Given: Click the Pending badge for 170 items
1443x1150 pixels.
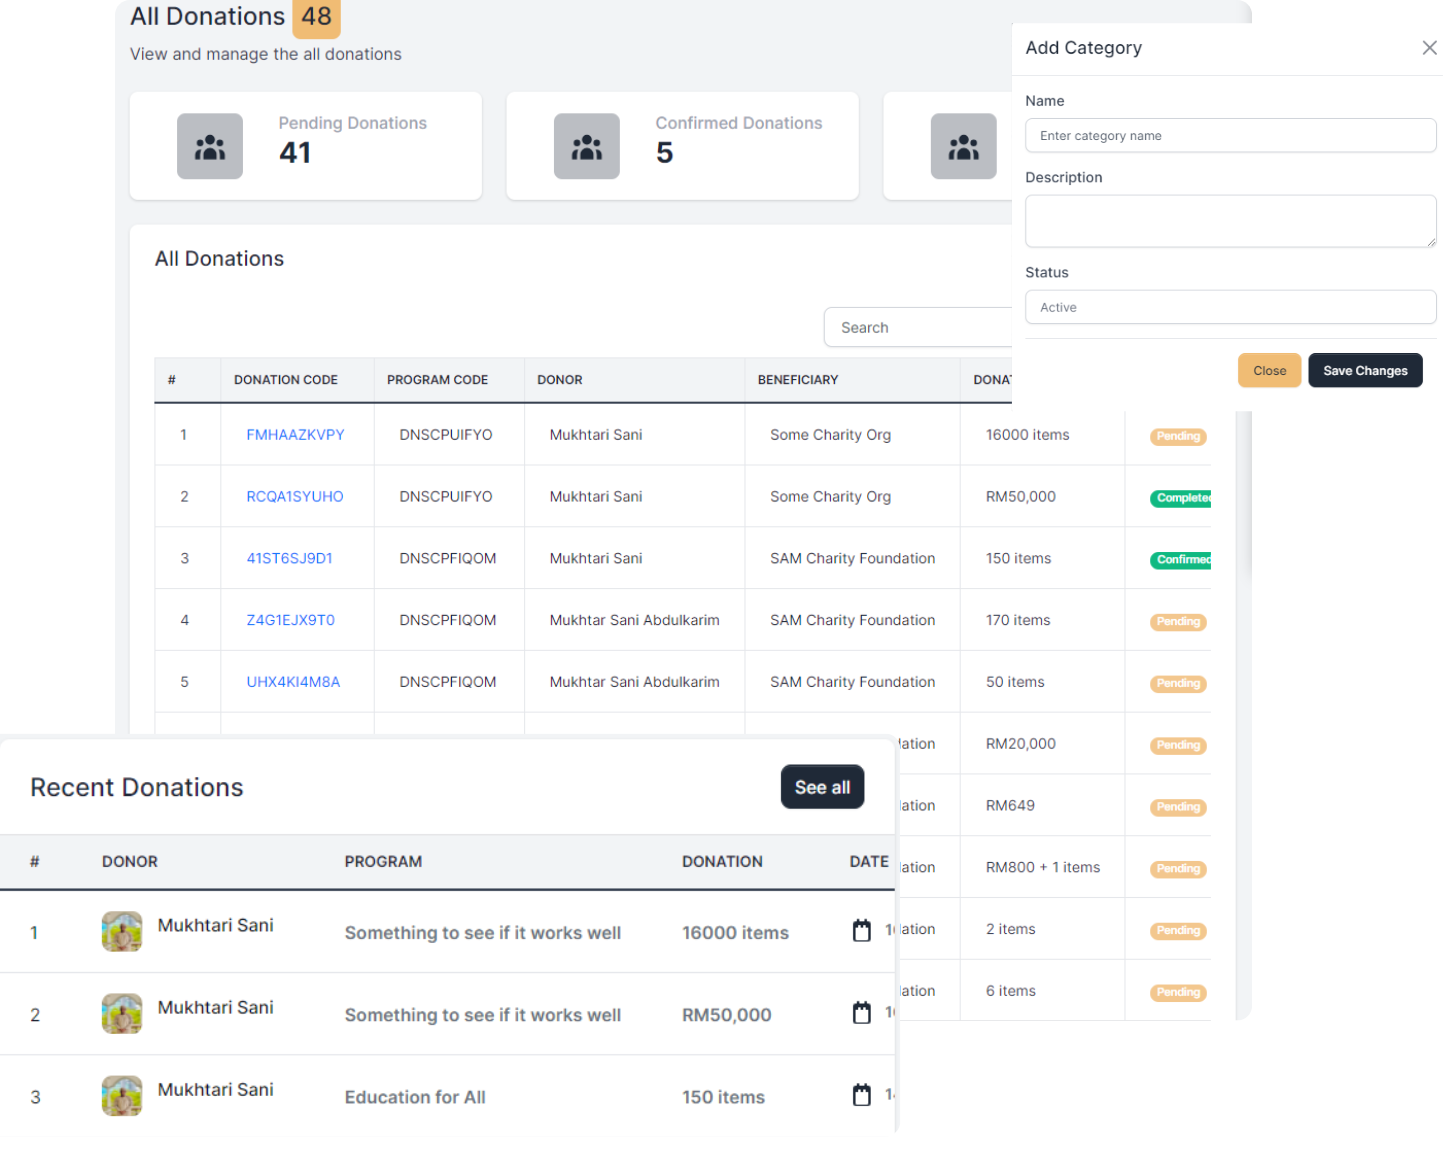Looking at the screenshot, I should [x=1178, y=622].
